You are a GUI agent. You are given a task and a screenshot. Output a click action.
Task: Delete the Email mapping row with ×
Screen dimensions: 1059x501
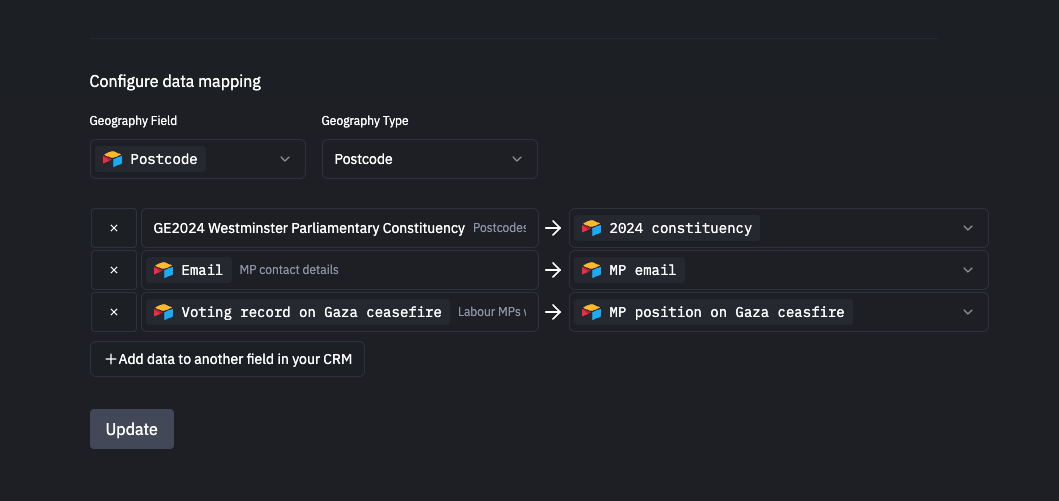click(x=114, y=270)
